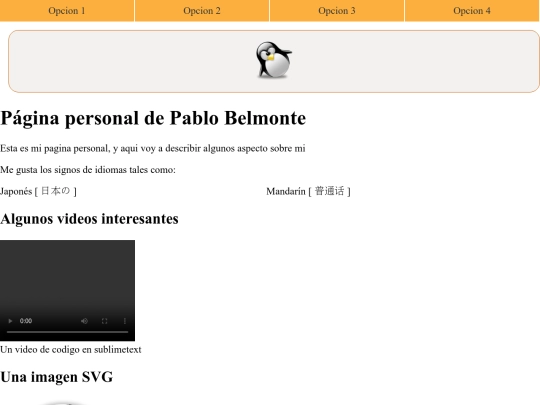This screenshot has height=405, width=540.
Task: Click the heading "Una imagen SVG"
Action: click(56, 377)
